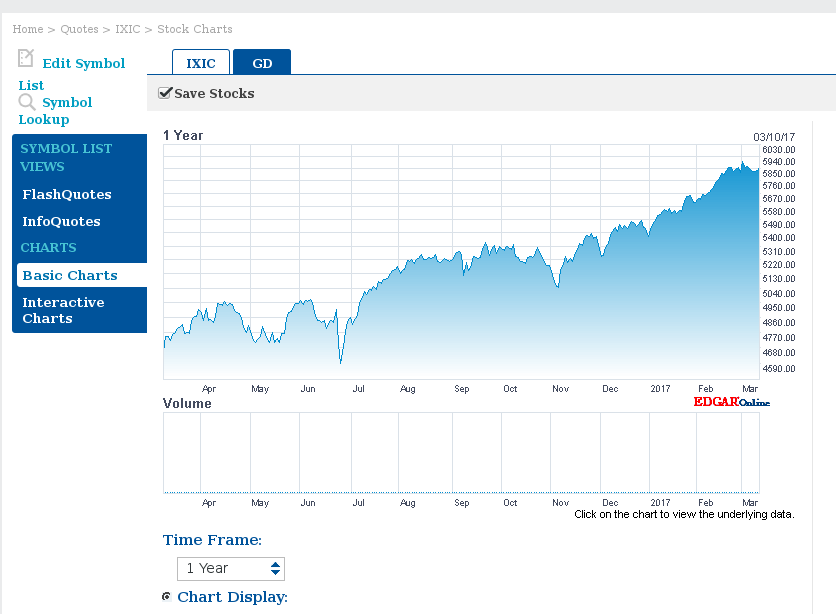
Task: Click the Symbol Lookup link text
Action: [55, 110]
